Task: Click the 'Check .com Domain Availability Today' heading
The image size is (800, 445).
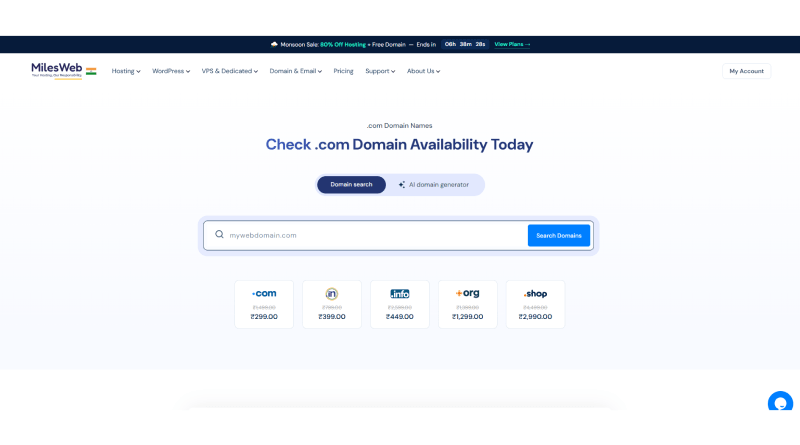Action: coord(399,144)
